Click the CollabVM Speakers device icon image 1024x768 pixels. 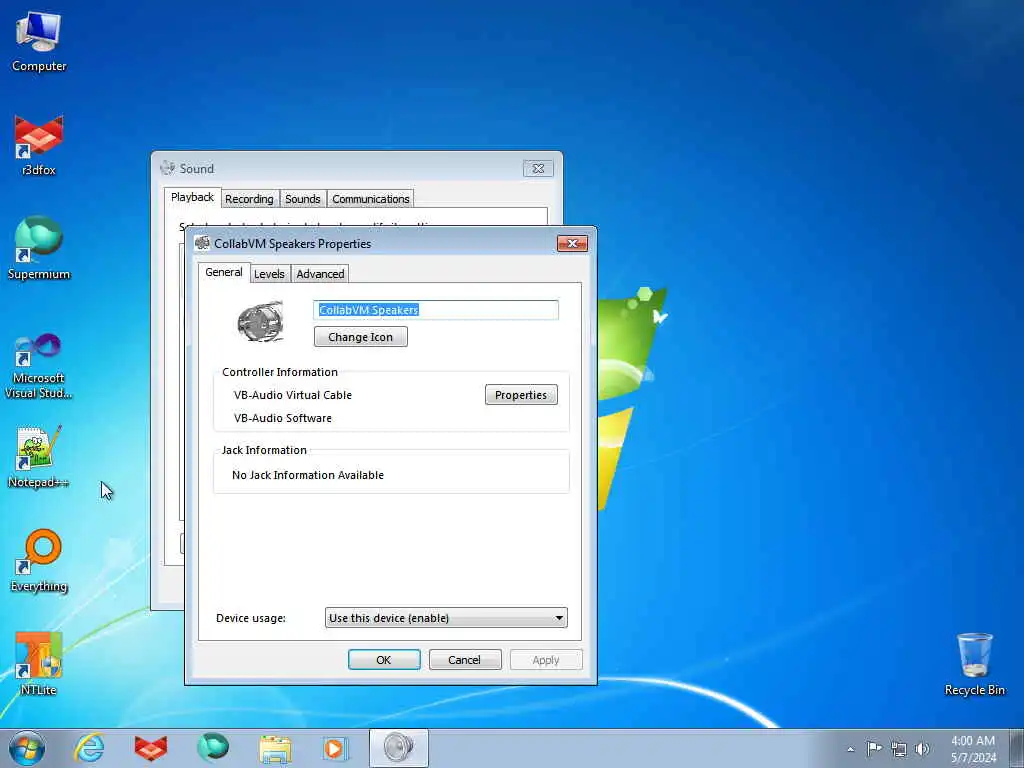pos(261,321)
